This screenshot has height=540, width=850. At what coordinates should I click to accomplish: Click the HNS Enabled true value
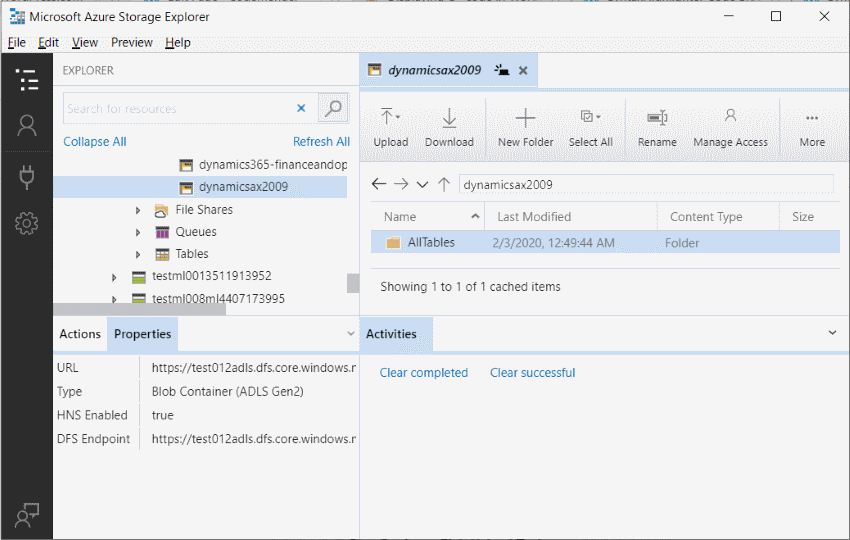pyautogui.click(x=163, y=415)
